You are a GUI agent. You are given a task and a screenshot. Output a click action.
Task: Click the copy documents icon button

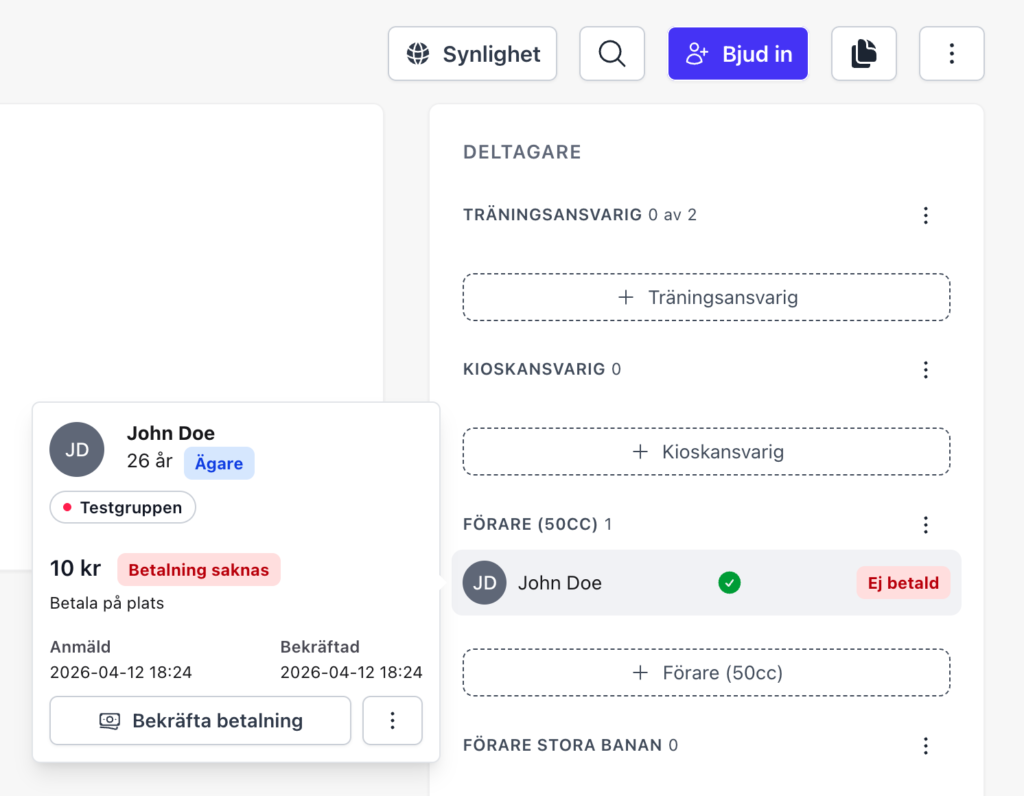pyautogui.click(x=864, y=54)
